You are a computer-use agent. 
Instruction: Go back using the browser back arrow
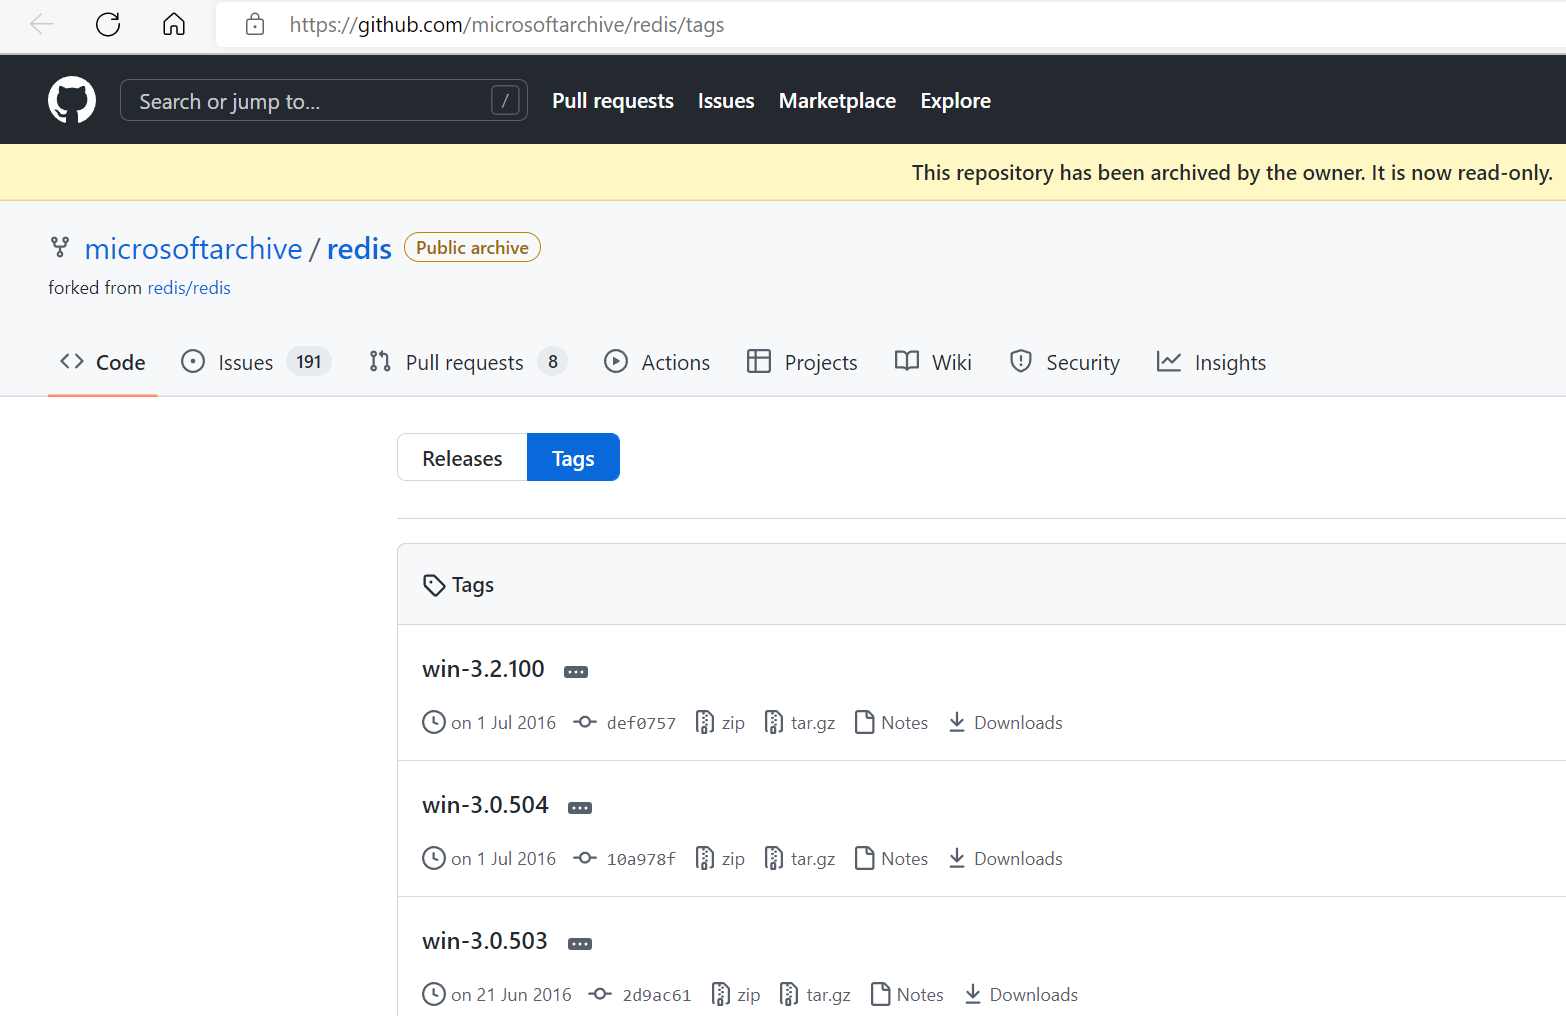click(42, 25)
